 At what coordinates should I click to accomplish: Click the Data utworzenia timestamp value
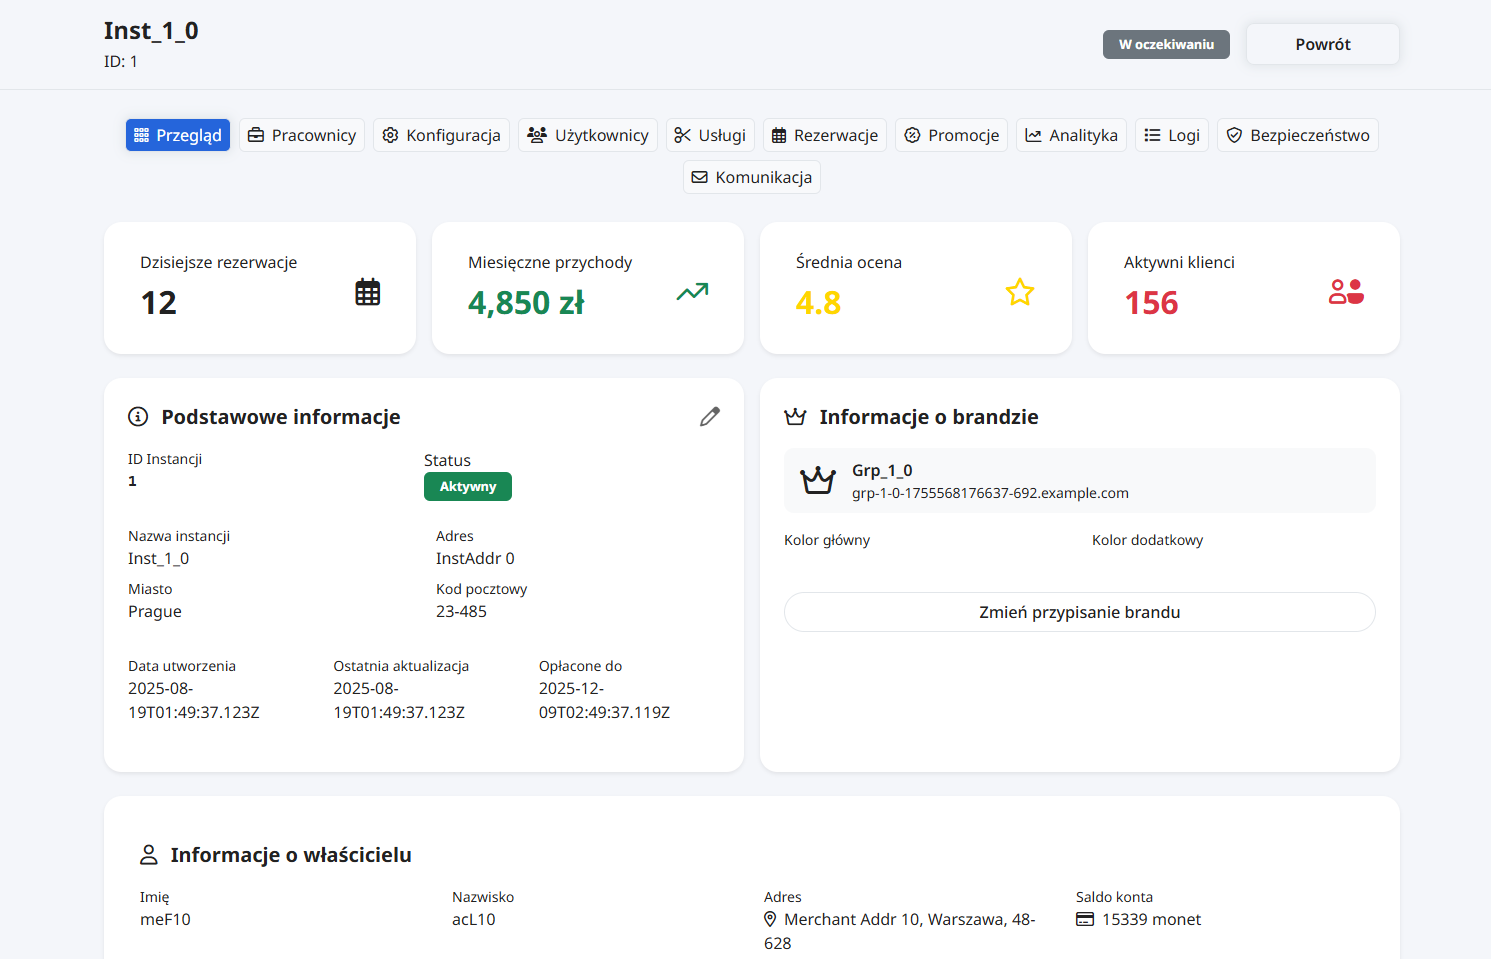(x=194, y=700)
